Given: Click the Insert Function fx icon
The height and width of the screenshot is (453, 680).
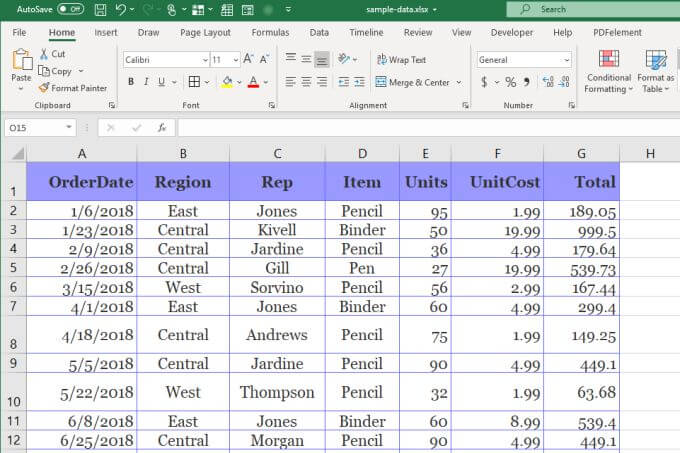Looking at the screenshot, I should point(161,128).
